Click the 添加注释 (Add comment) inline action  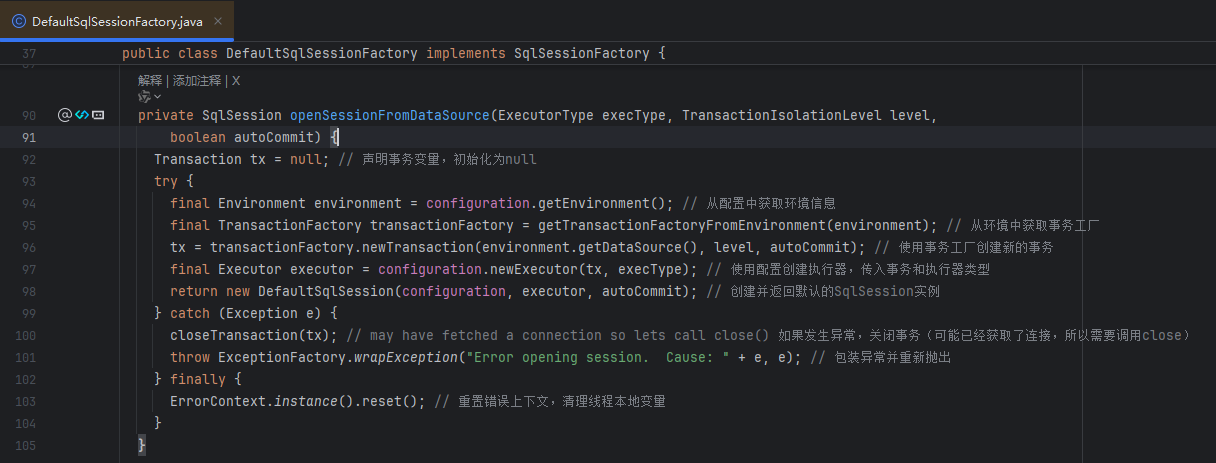click(x=197, y=80)
